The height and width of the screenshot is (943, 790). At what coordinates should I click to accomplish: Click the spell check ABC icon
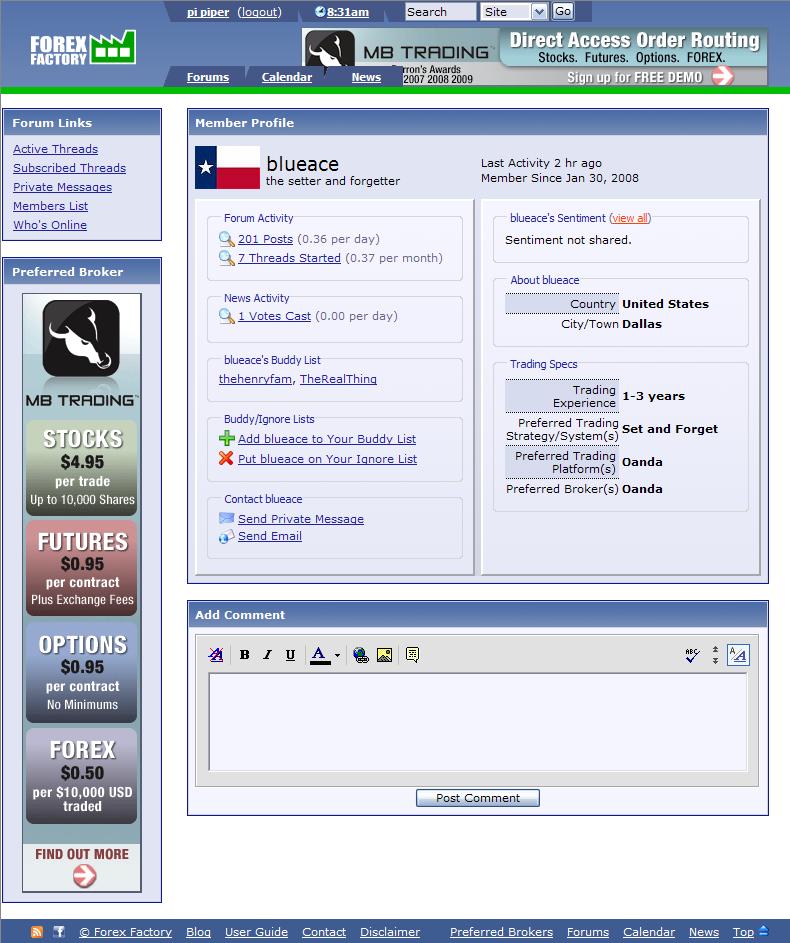pyautogui.click(x=692, y=655)
